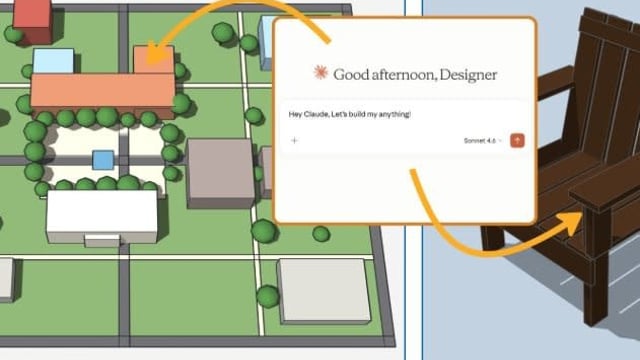
Task: Open the Sonnet 4.6 model selector
Action: tap(482, 141)
